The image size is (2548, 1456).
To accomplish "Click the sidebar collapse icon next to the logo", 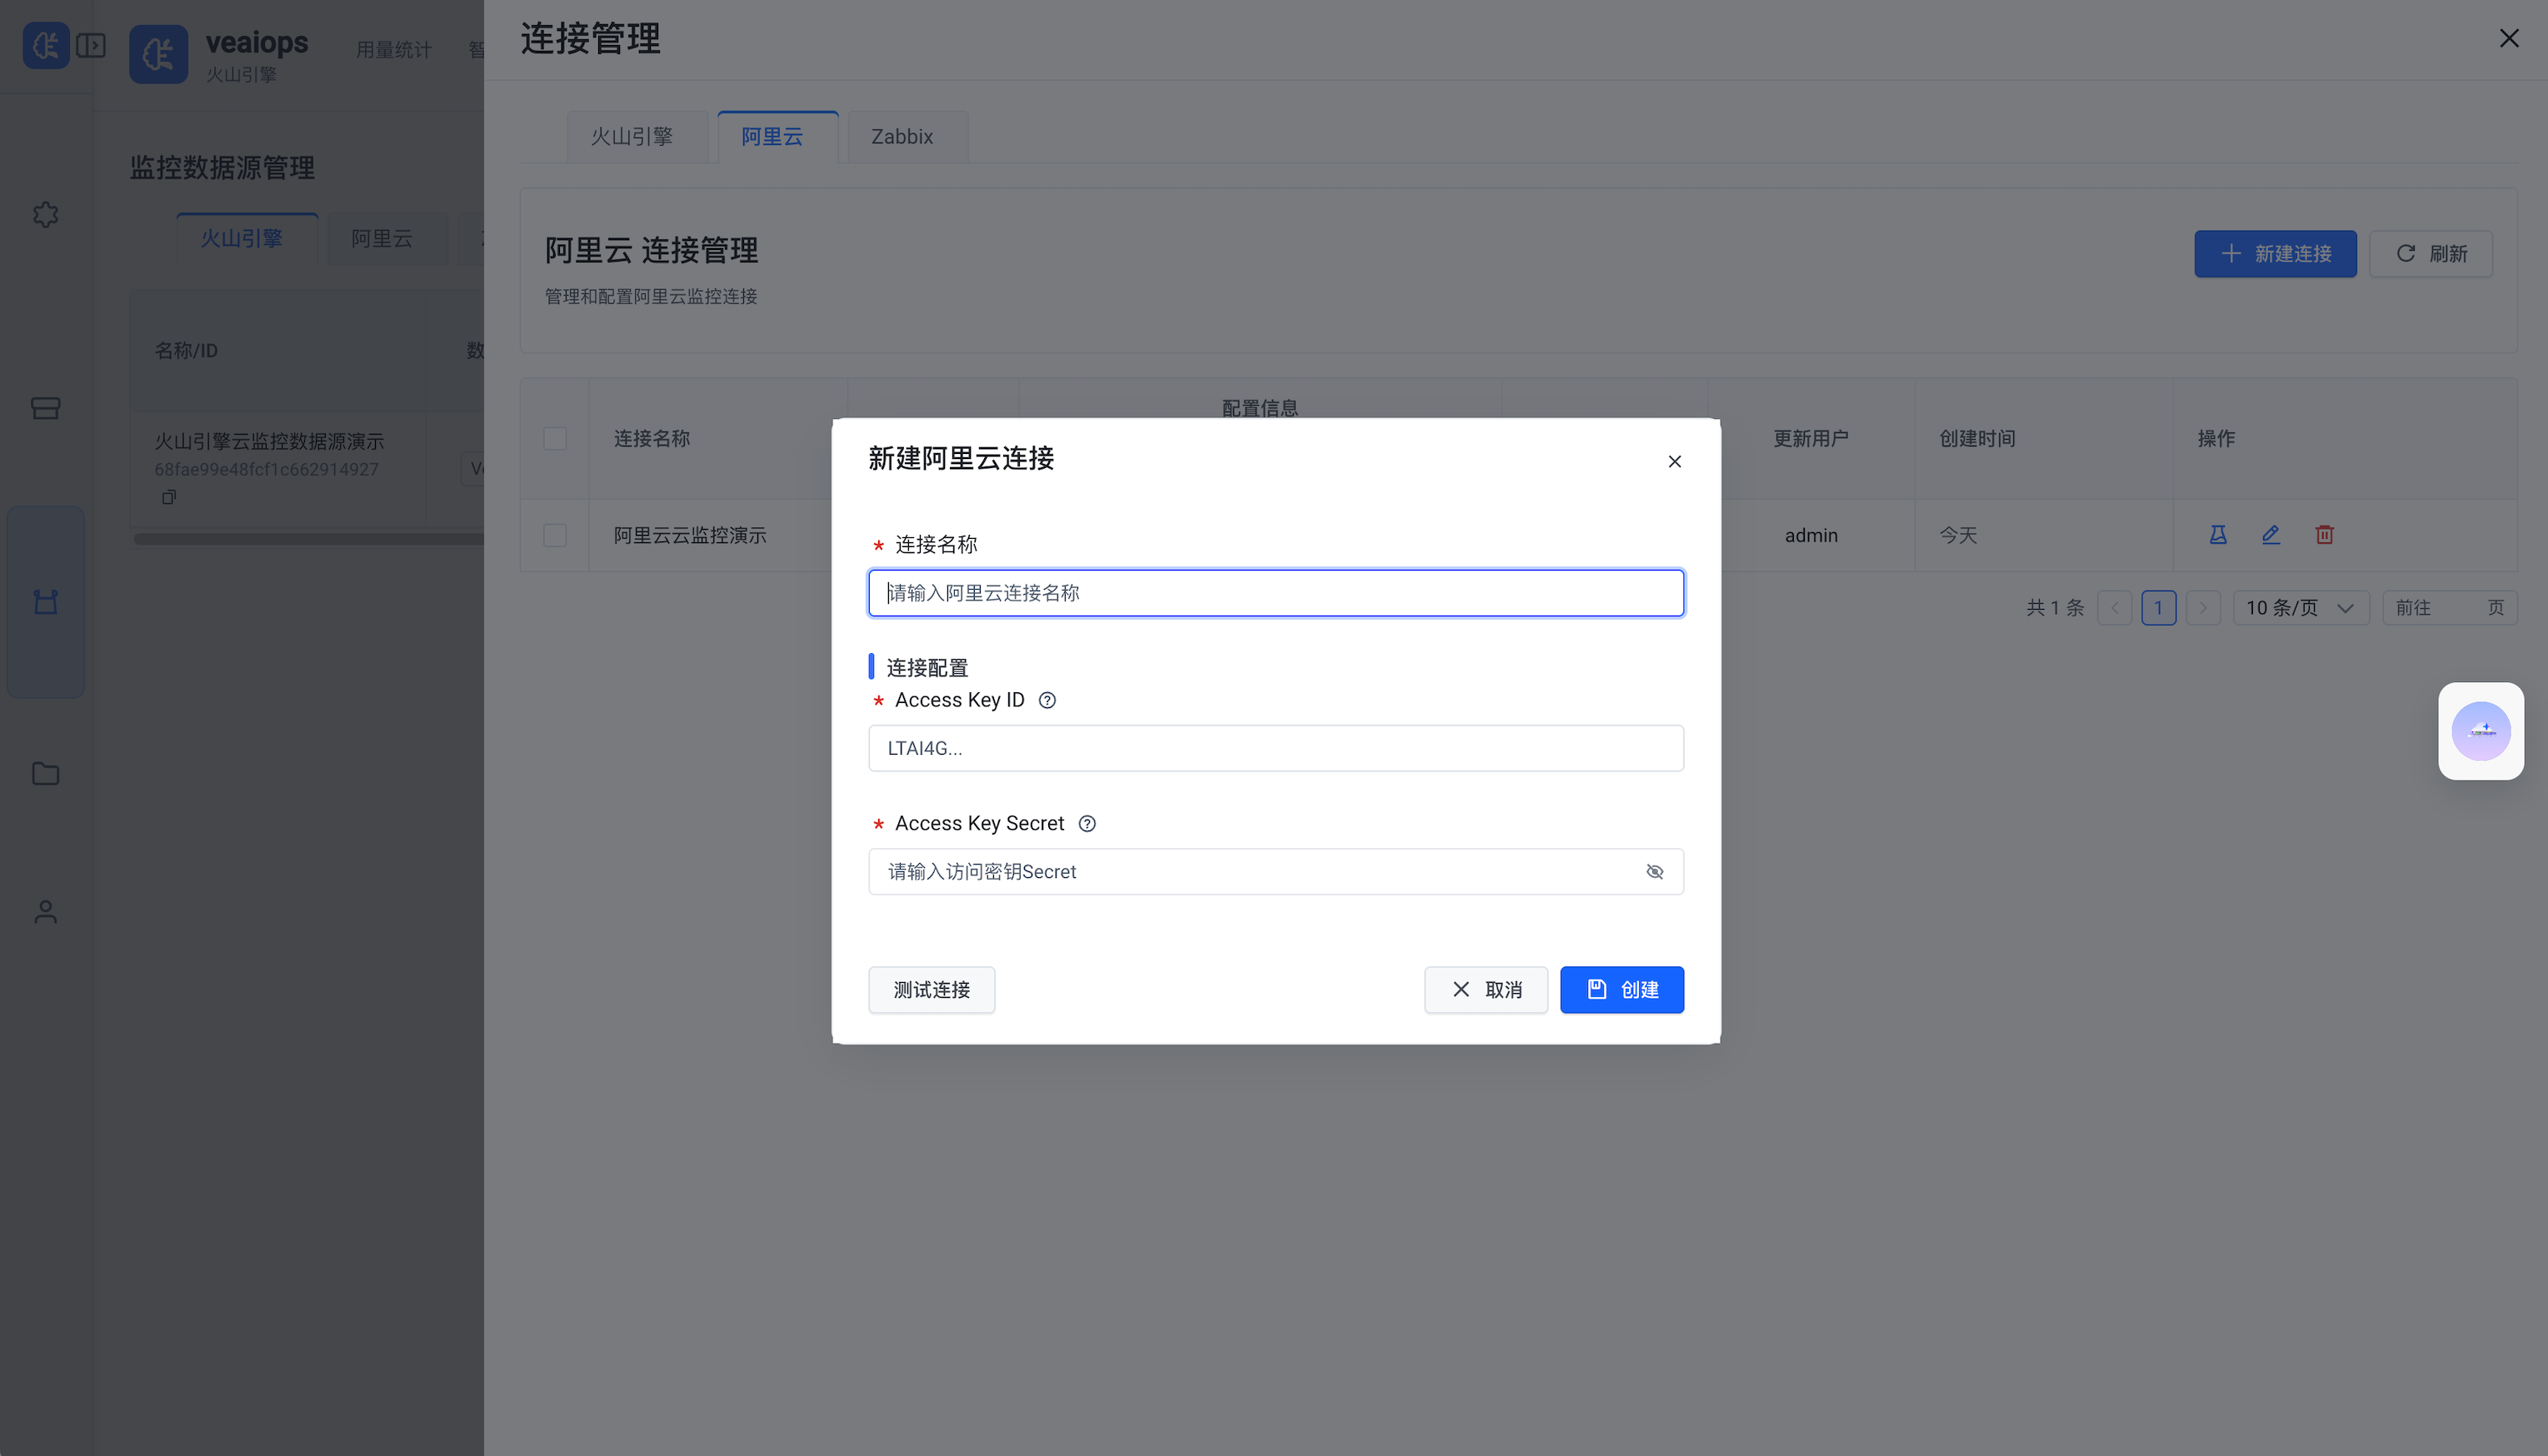I will tap(91, 45).
